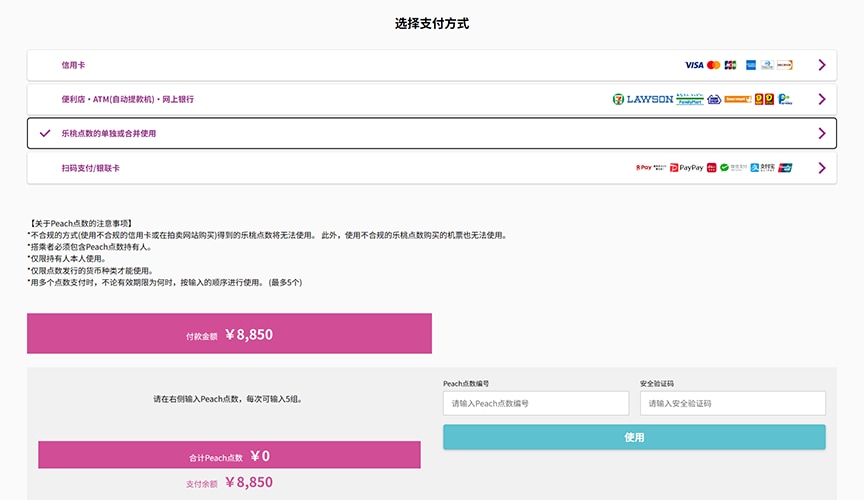Expand the 扫码支付/银联卡 row chevron
Viewport: 864px width, 500px height.
coord(822,168)
